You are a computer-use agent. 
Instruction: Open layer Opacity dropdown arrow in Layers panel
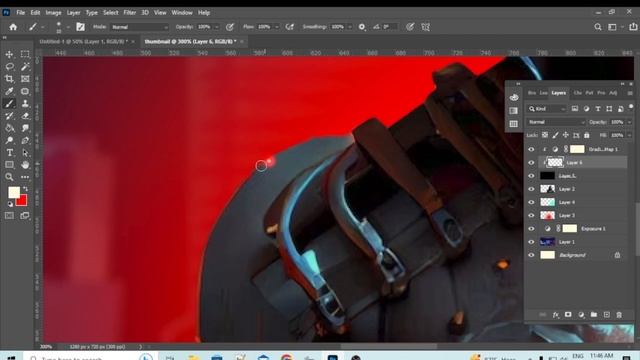(x=629, y=122)
